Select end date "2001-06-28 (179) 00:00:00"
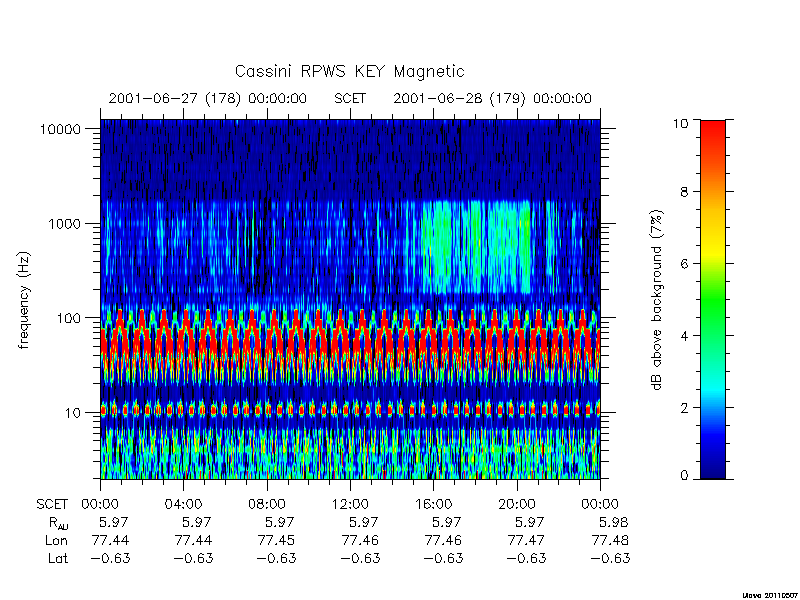 tap(492, 98)
